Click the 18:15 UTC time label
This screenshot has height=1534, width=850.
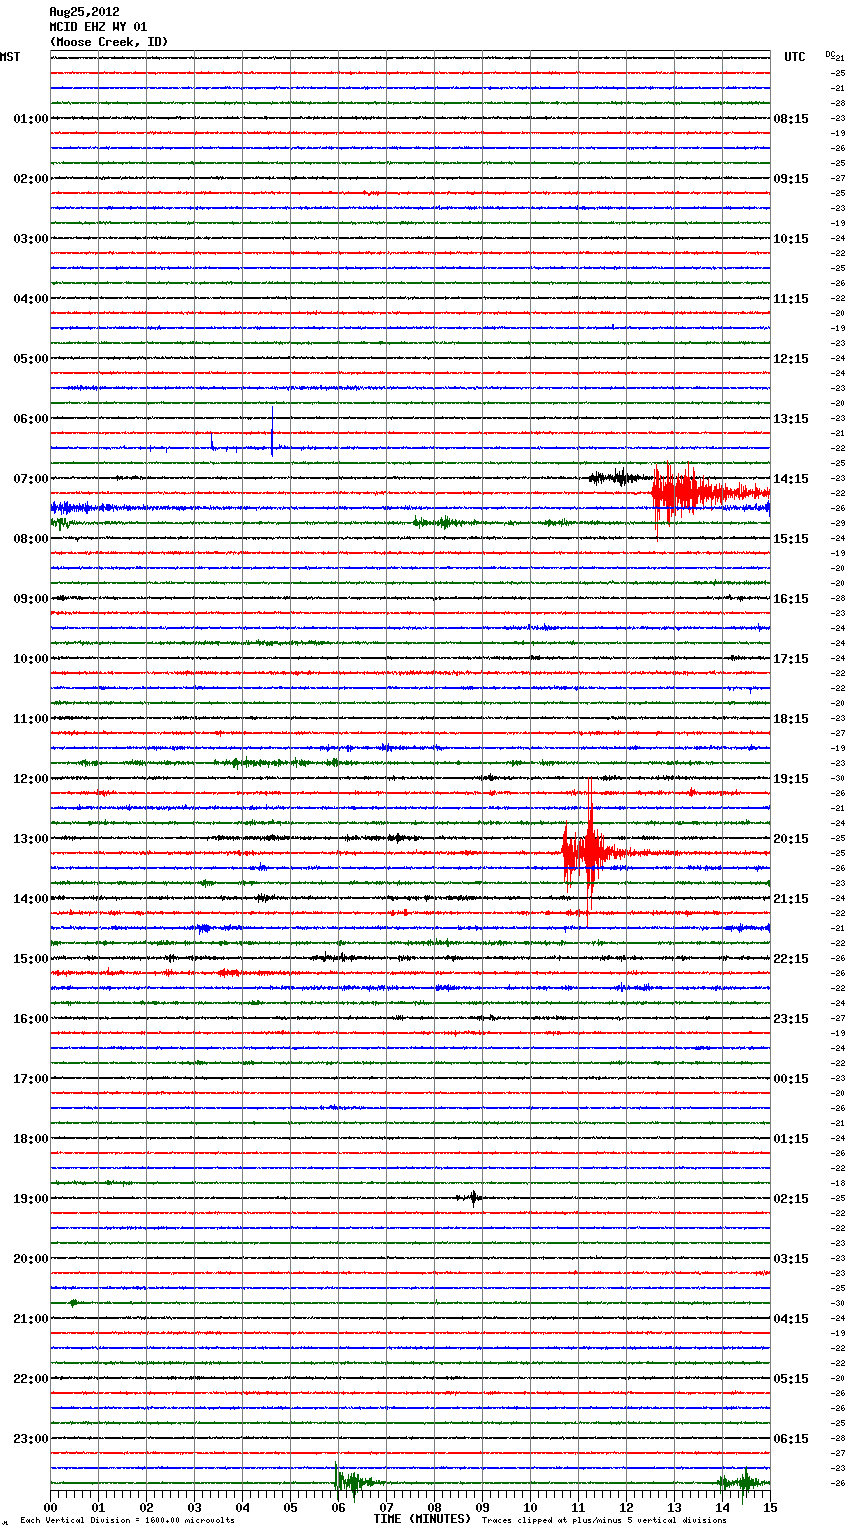pyautogui.click(x=791, y=719)
